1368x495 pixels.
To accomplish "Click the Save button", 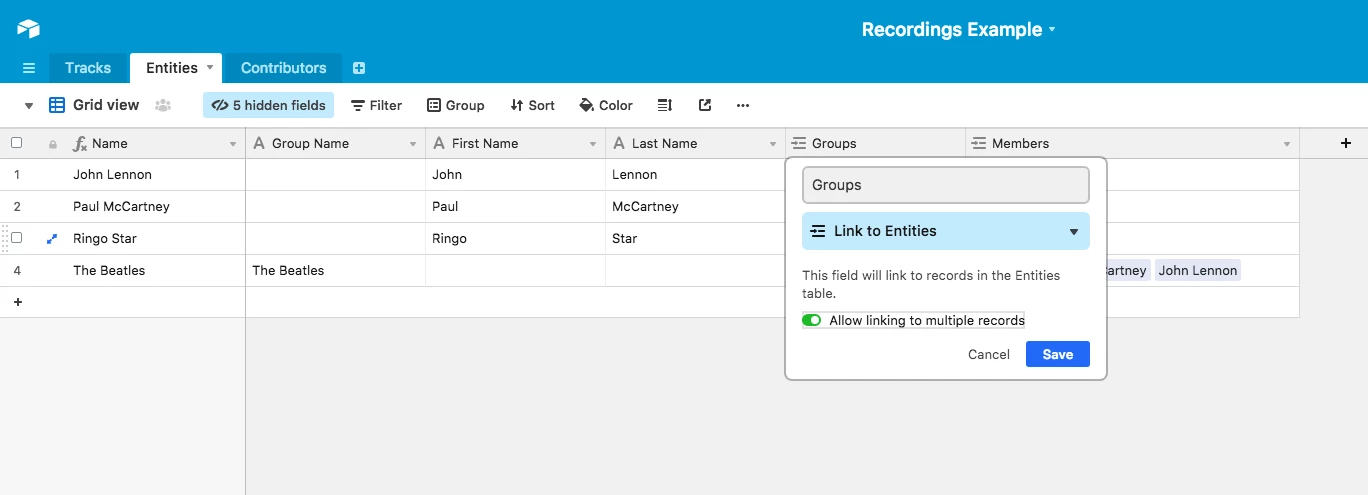I will (1058, 354).
